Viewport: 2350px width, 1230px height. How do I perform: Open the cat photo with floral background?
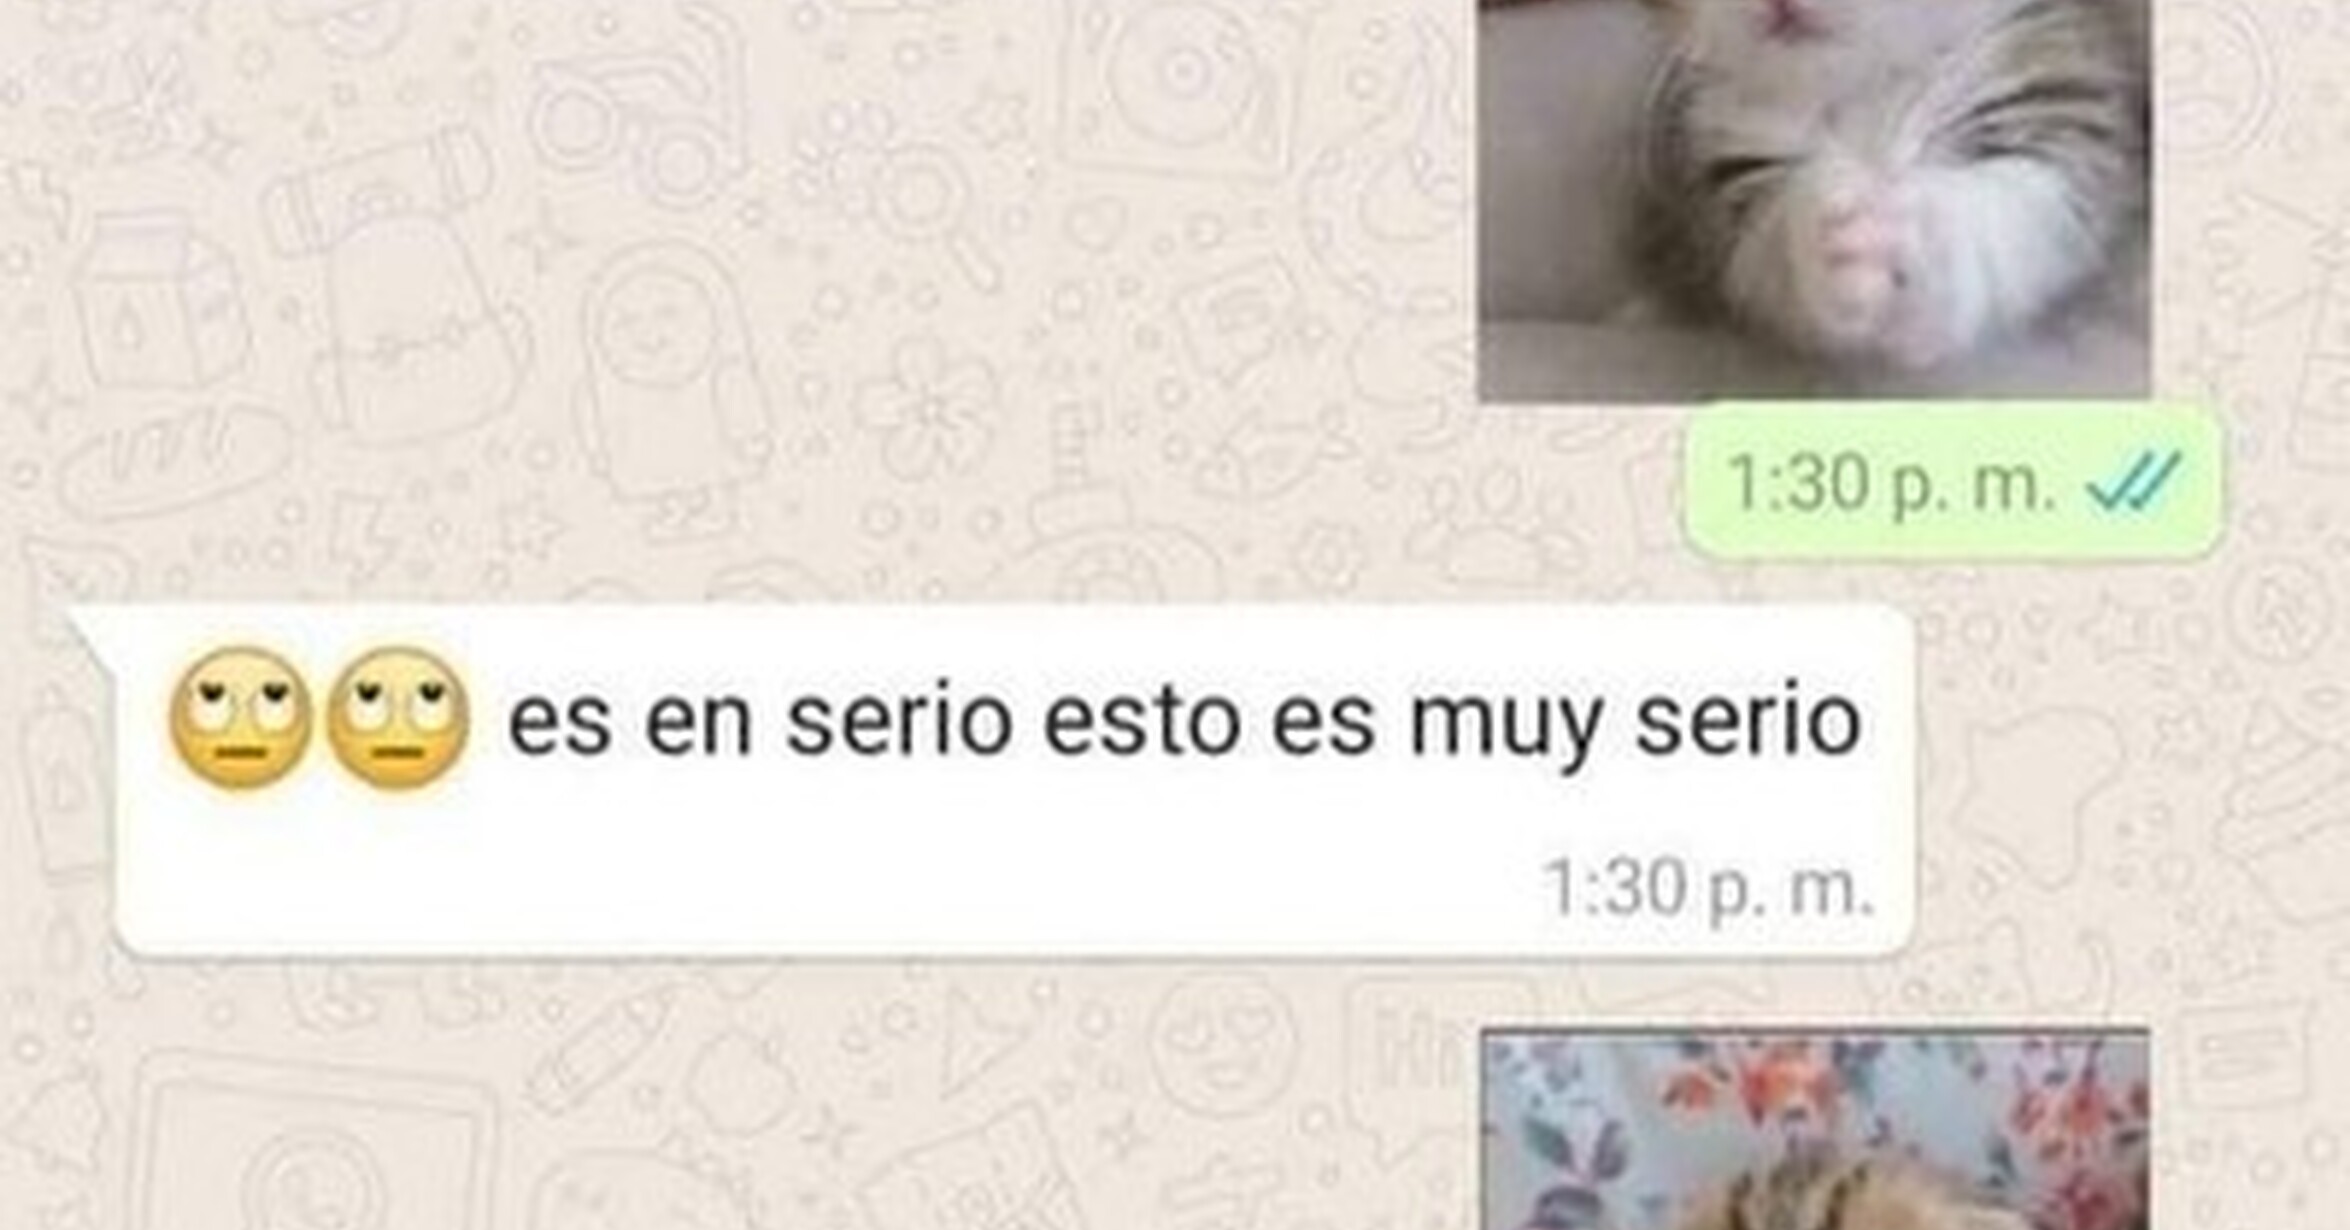point(1815,1130)
